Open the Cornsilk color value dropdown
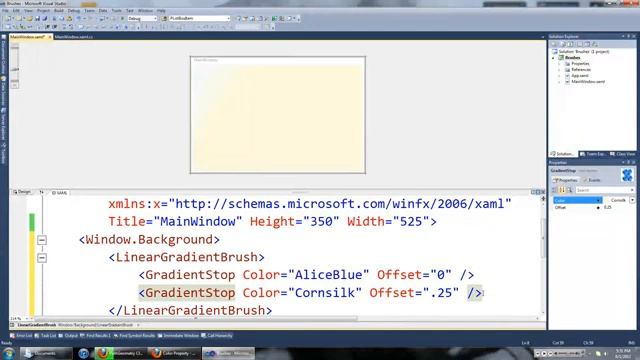The image size is (640, 360). [x=632, y=200]
